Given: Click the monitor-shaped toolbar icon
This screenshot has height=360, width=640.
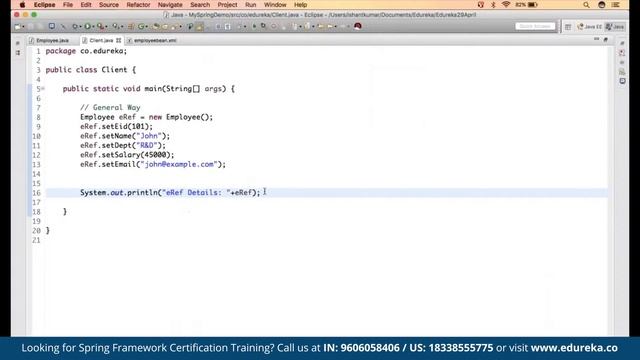Looking at the screenshot, I should click(52, 26).
